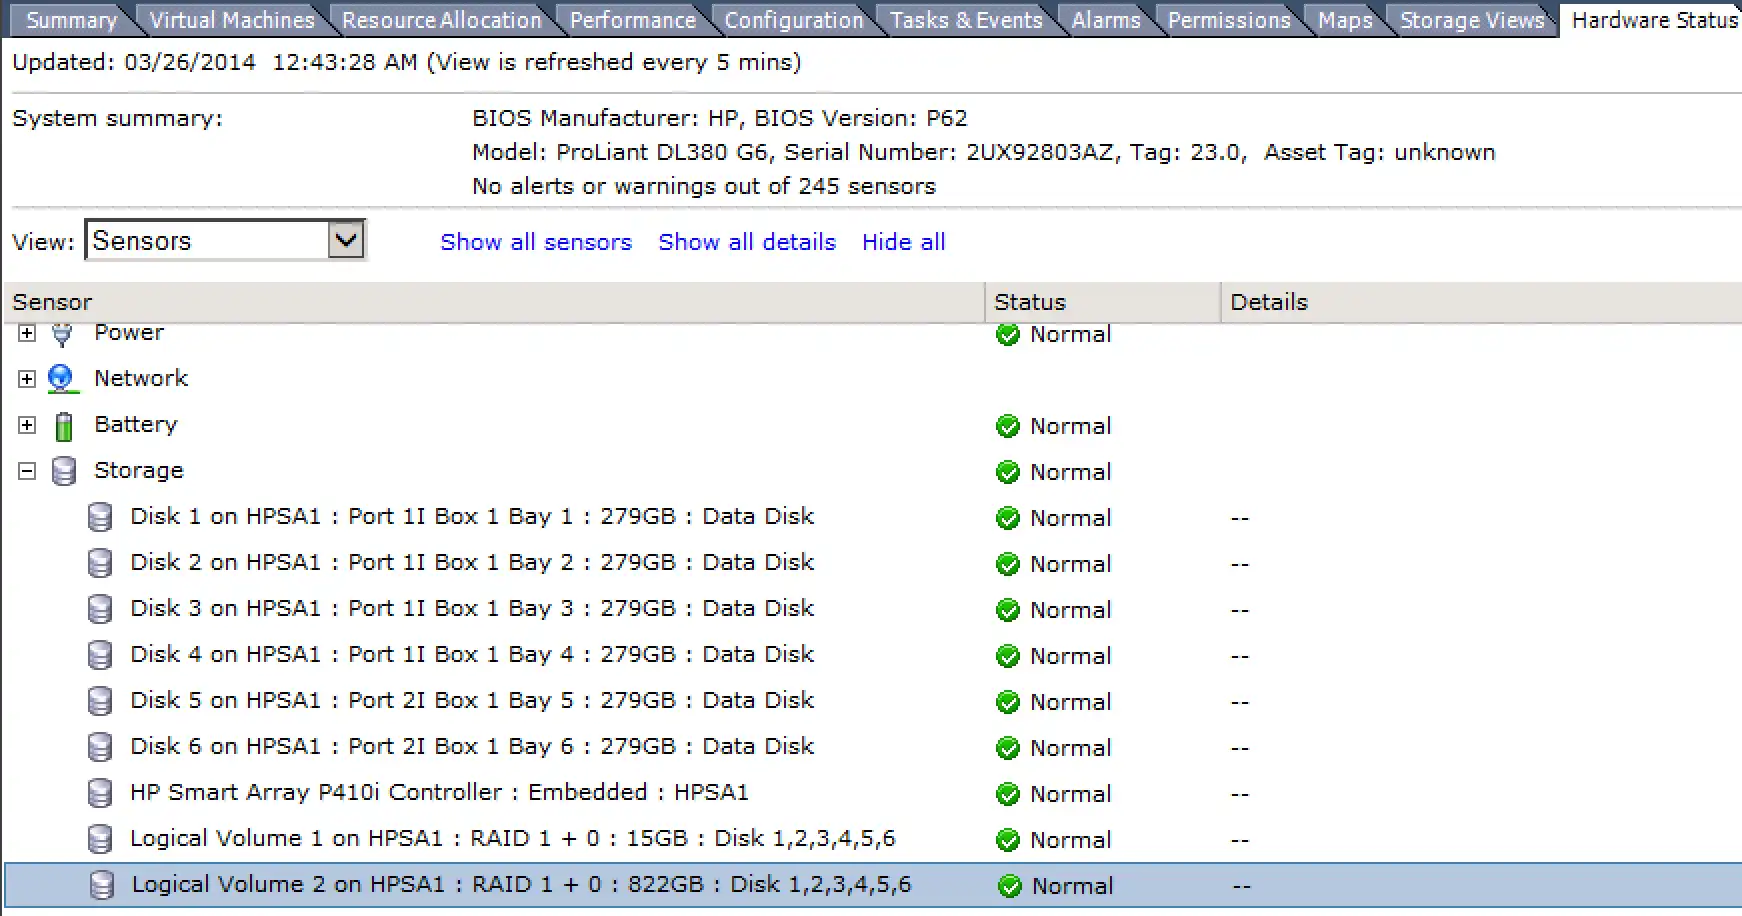Click the Battery tree label
This screenshot has height=916, width=1742.
[x=136, y=425]
